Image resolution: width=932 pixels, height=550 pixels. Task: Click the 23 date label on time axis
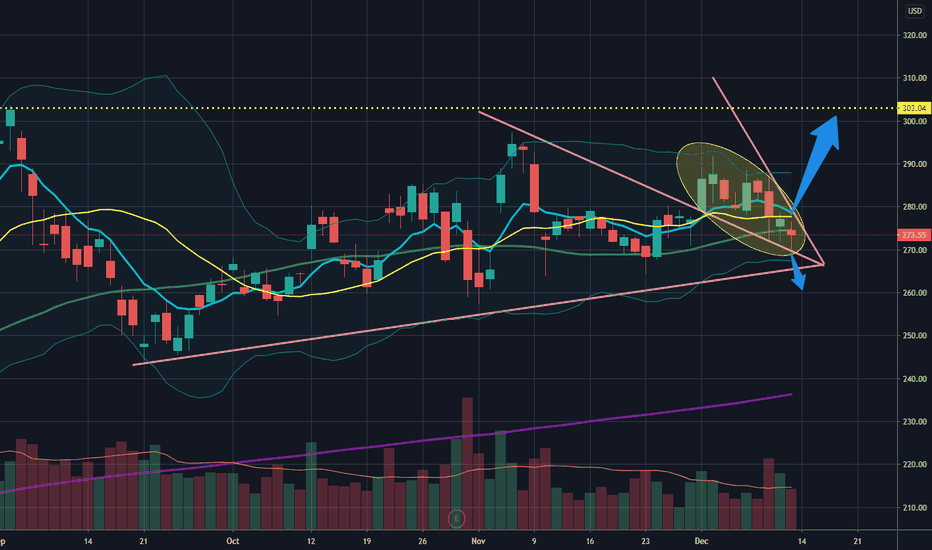[x=646, y=541]
